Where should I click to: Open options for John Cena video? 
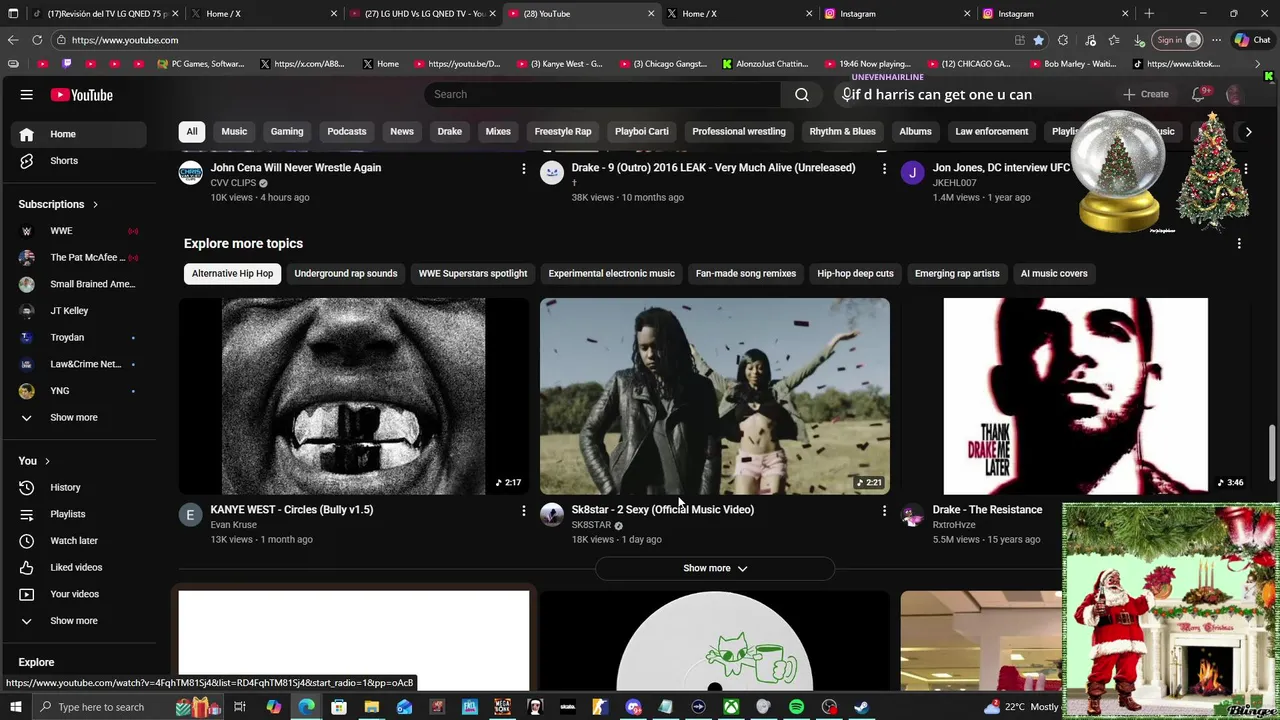pos(523,169)
